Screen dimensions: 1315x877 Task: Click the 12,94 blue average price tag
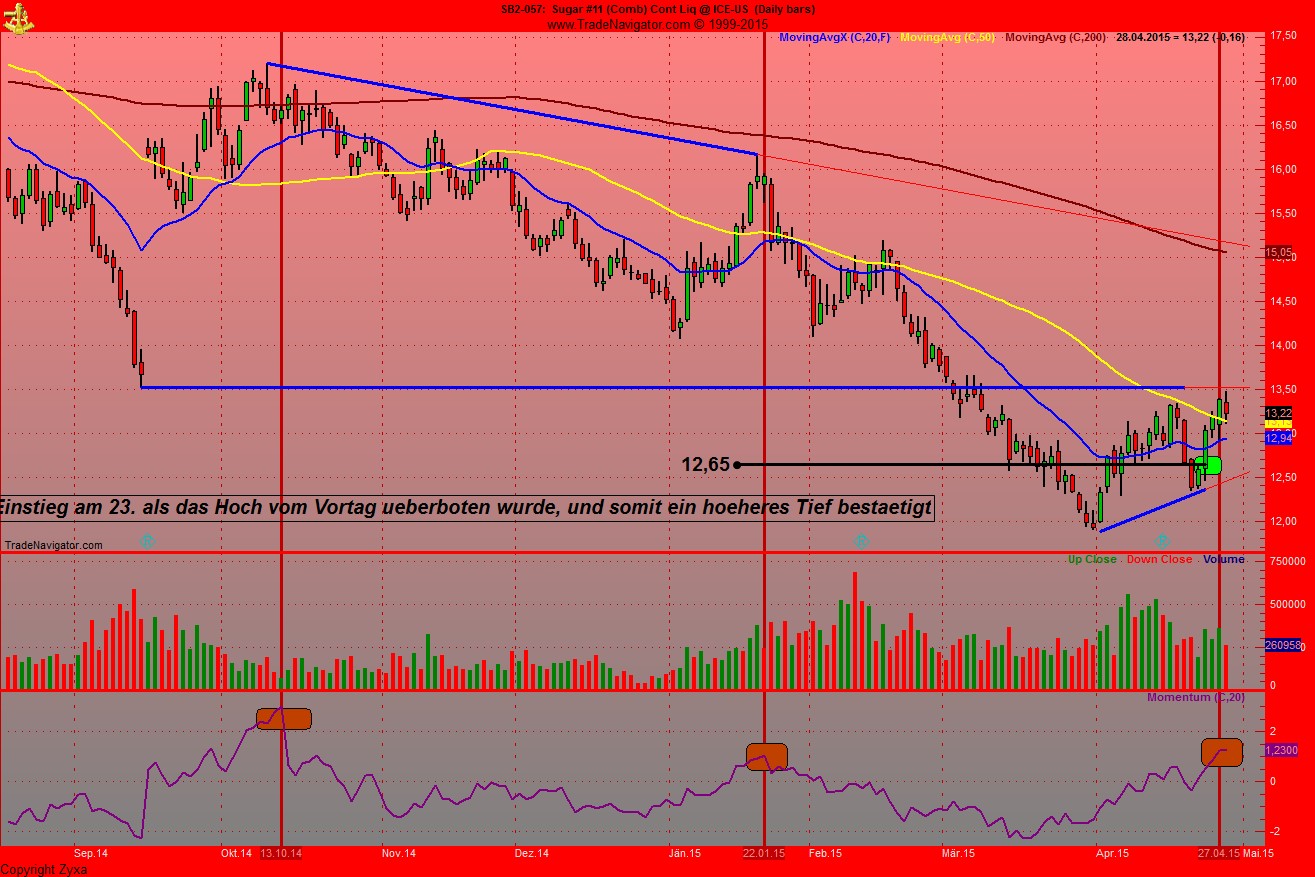pos(1278,438)
